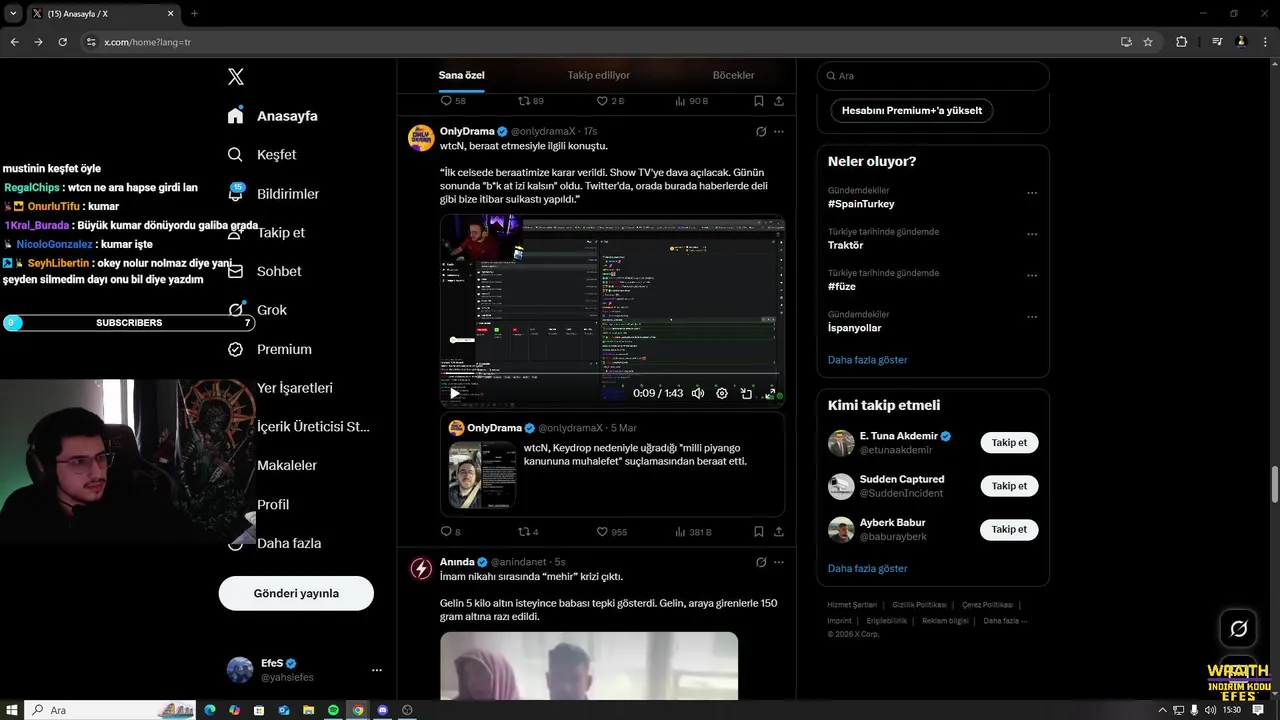The width and height of the screenshot is (1280, 720).
Task: Like the OnlyDrama post with 955 likes
Action: pyautogui.click(x=611, y=532)
